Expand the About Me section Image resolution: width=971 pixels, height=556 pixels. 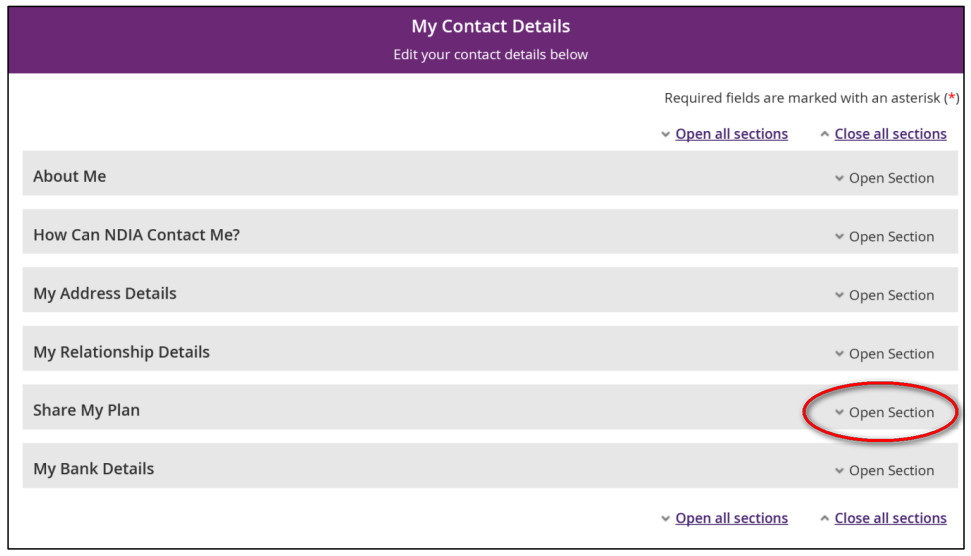(x=891, y=178)
